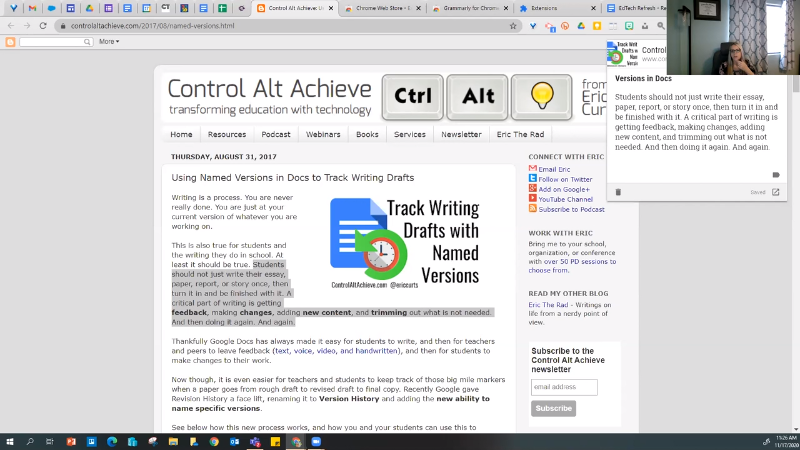Open Windows taskbar search

pos(30,442)
